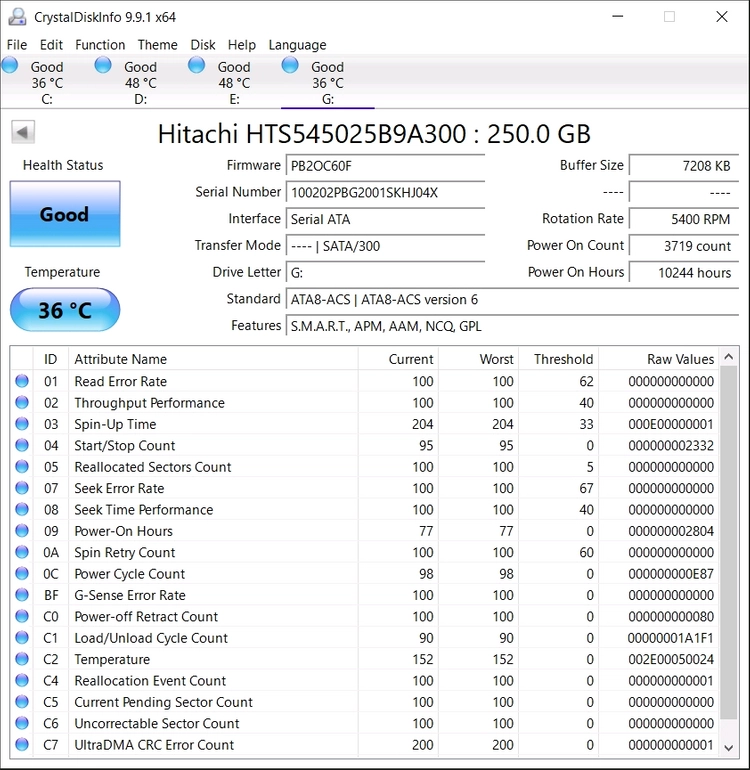Click the Interface field Serial ATA
The image size is (750, 770).
[x=386, y=219]
